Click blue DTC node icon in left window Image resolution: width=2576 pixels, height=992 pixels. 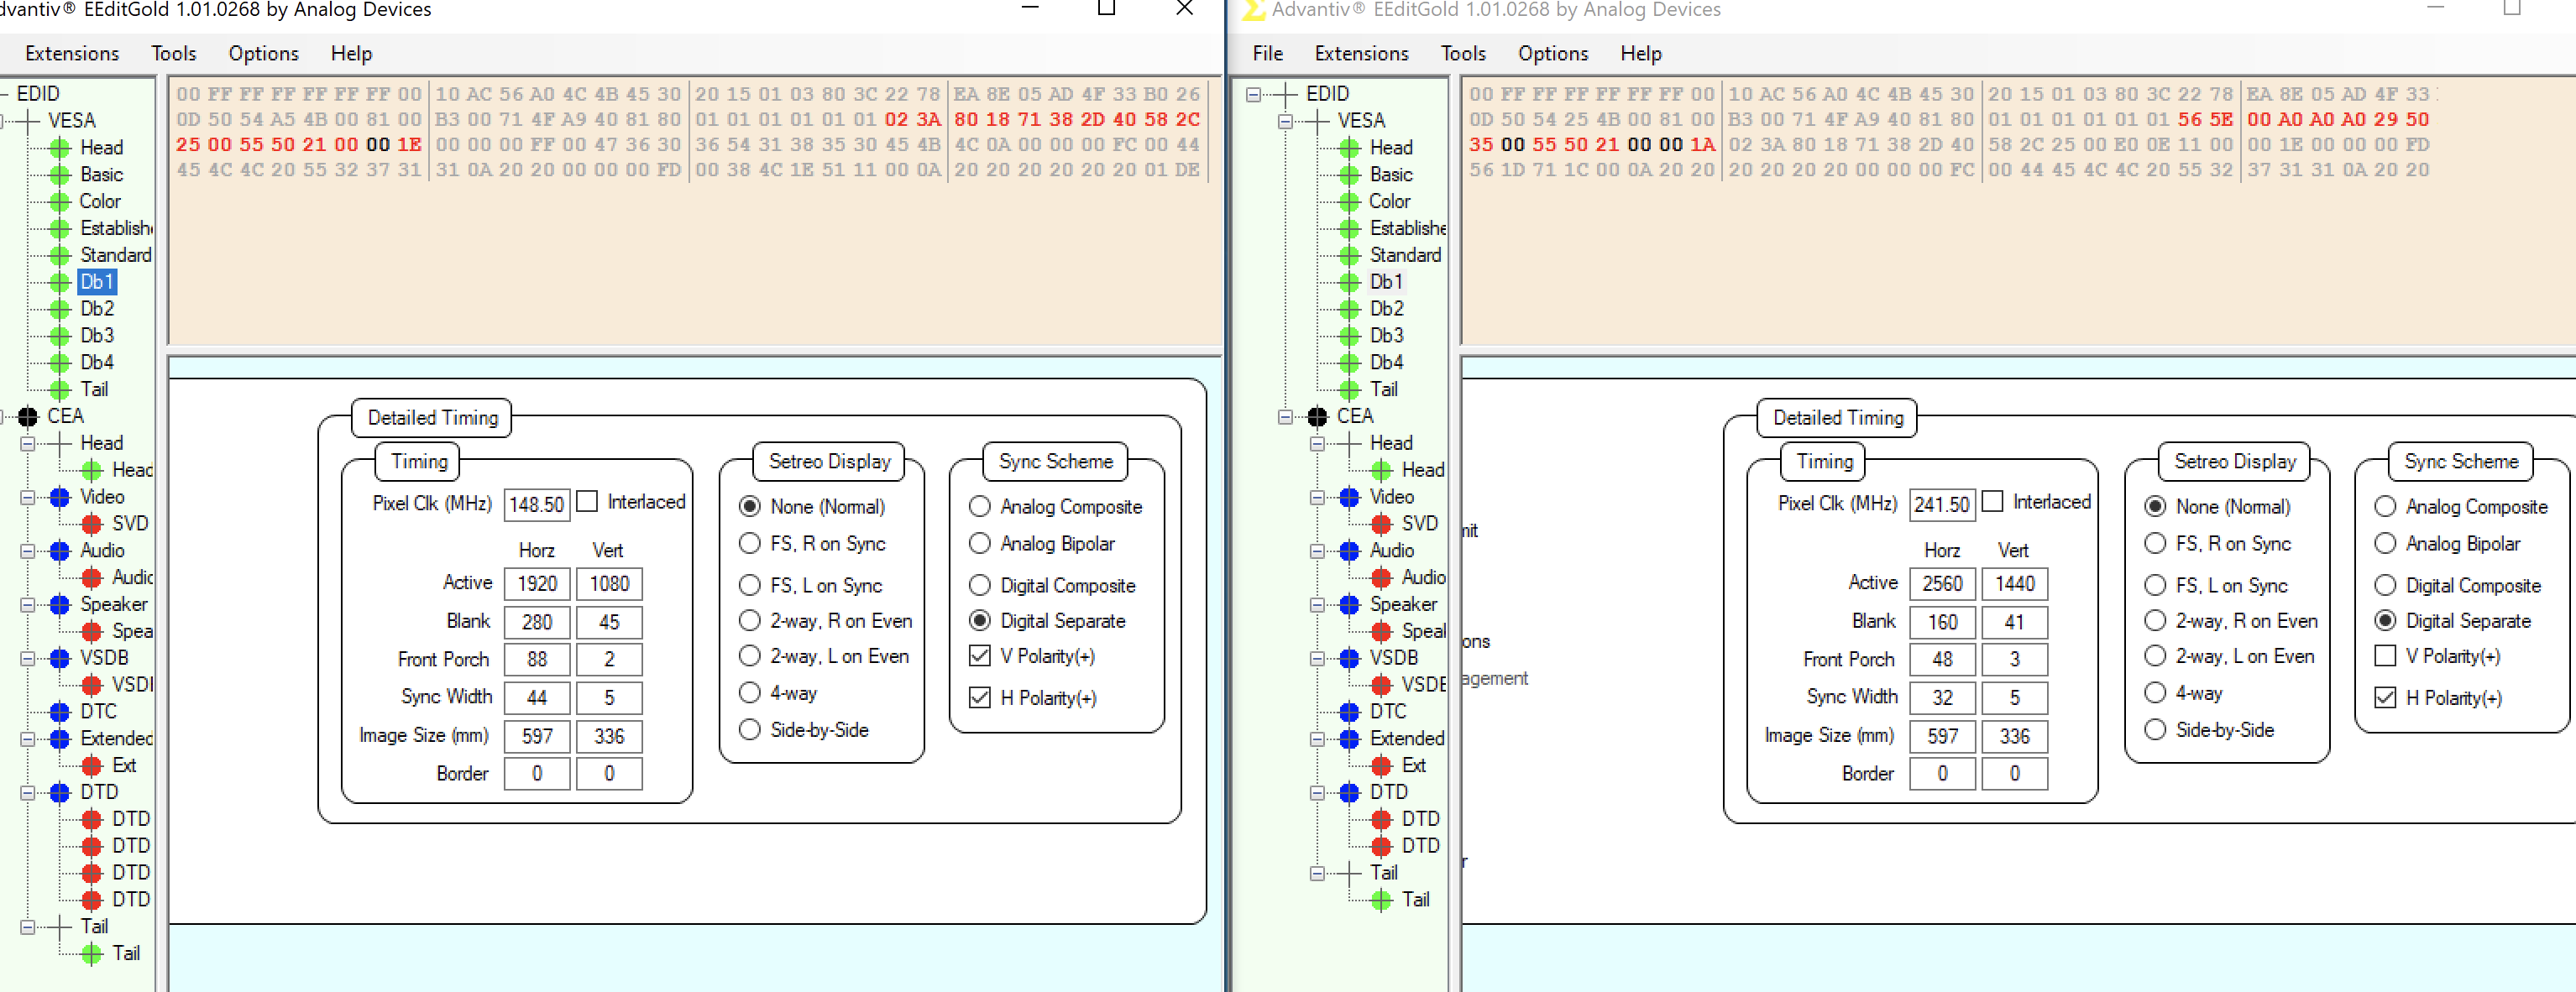[x=60, y=712]
